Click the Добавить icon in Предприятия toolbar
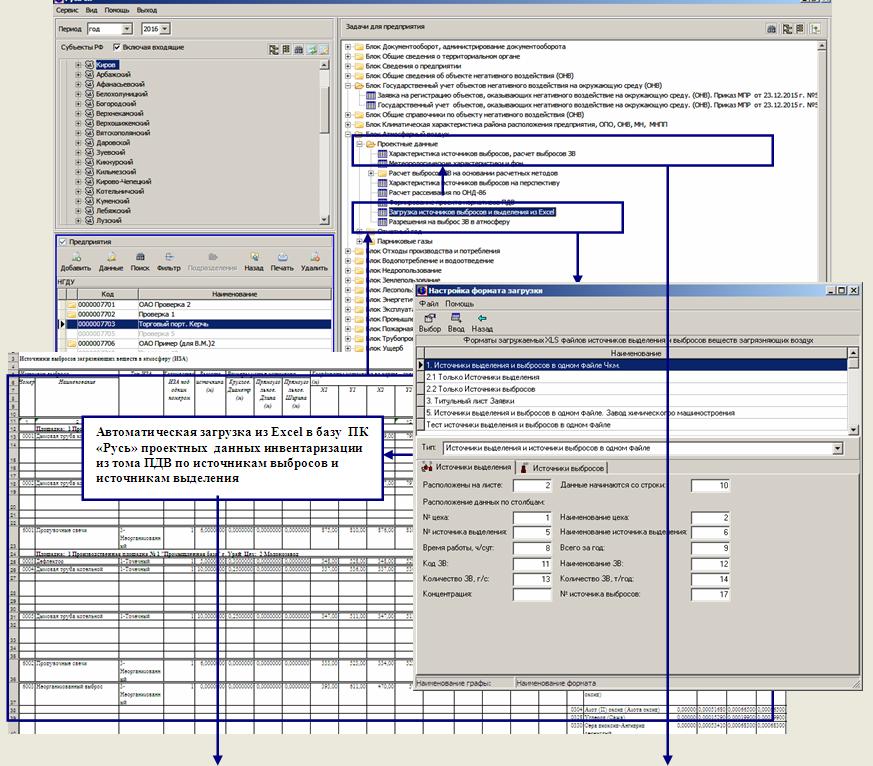Image resolution: width=873 pixels, height=766 pixels. 75,257
